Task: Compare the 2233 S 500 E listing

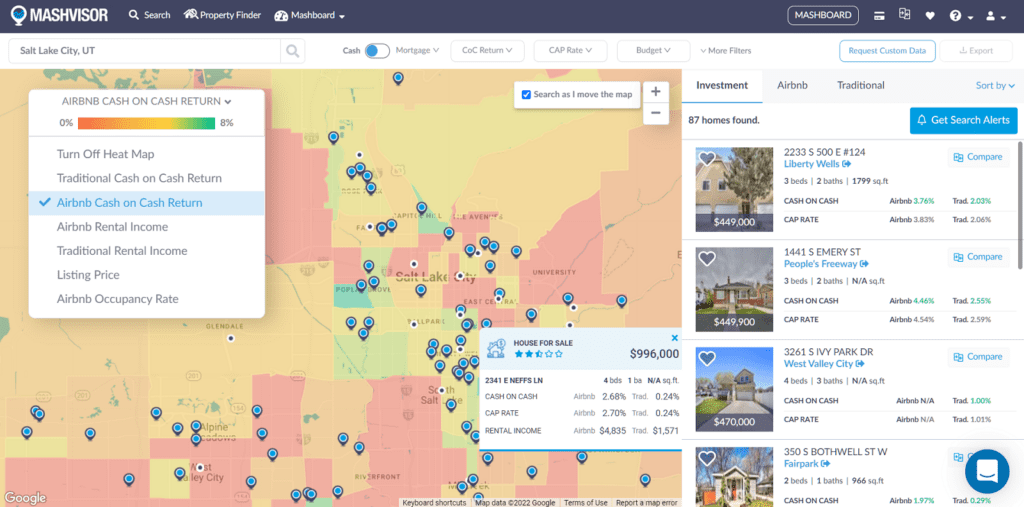Action: pyautogui.click(x=978, y=157)
